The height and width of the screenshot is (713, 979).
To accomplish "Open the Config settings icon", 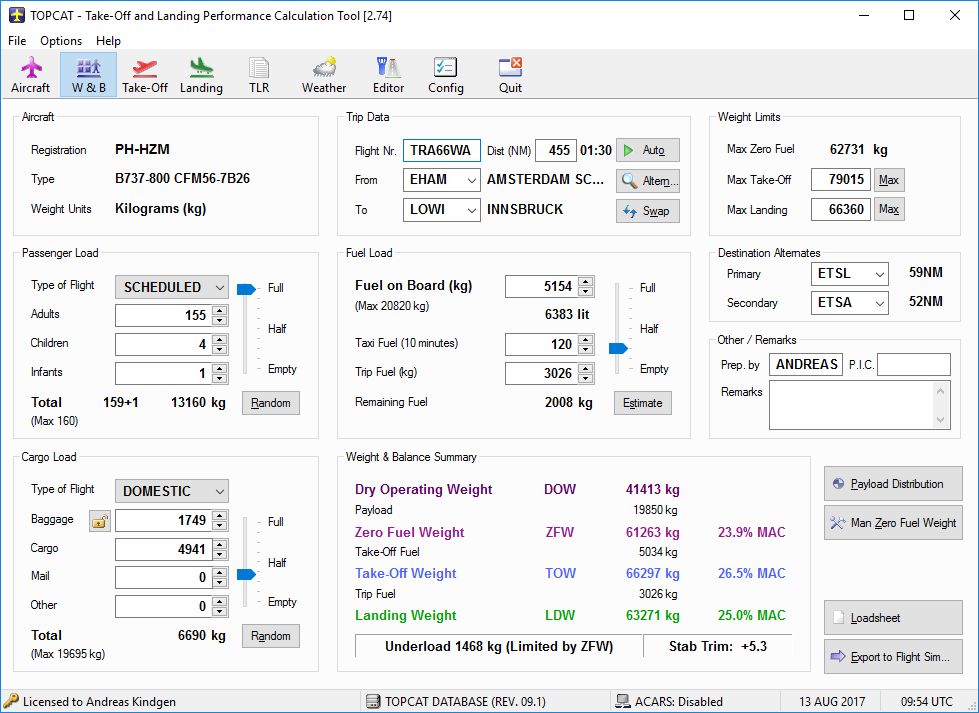I will [x=446, y=75].
